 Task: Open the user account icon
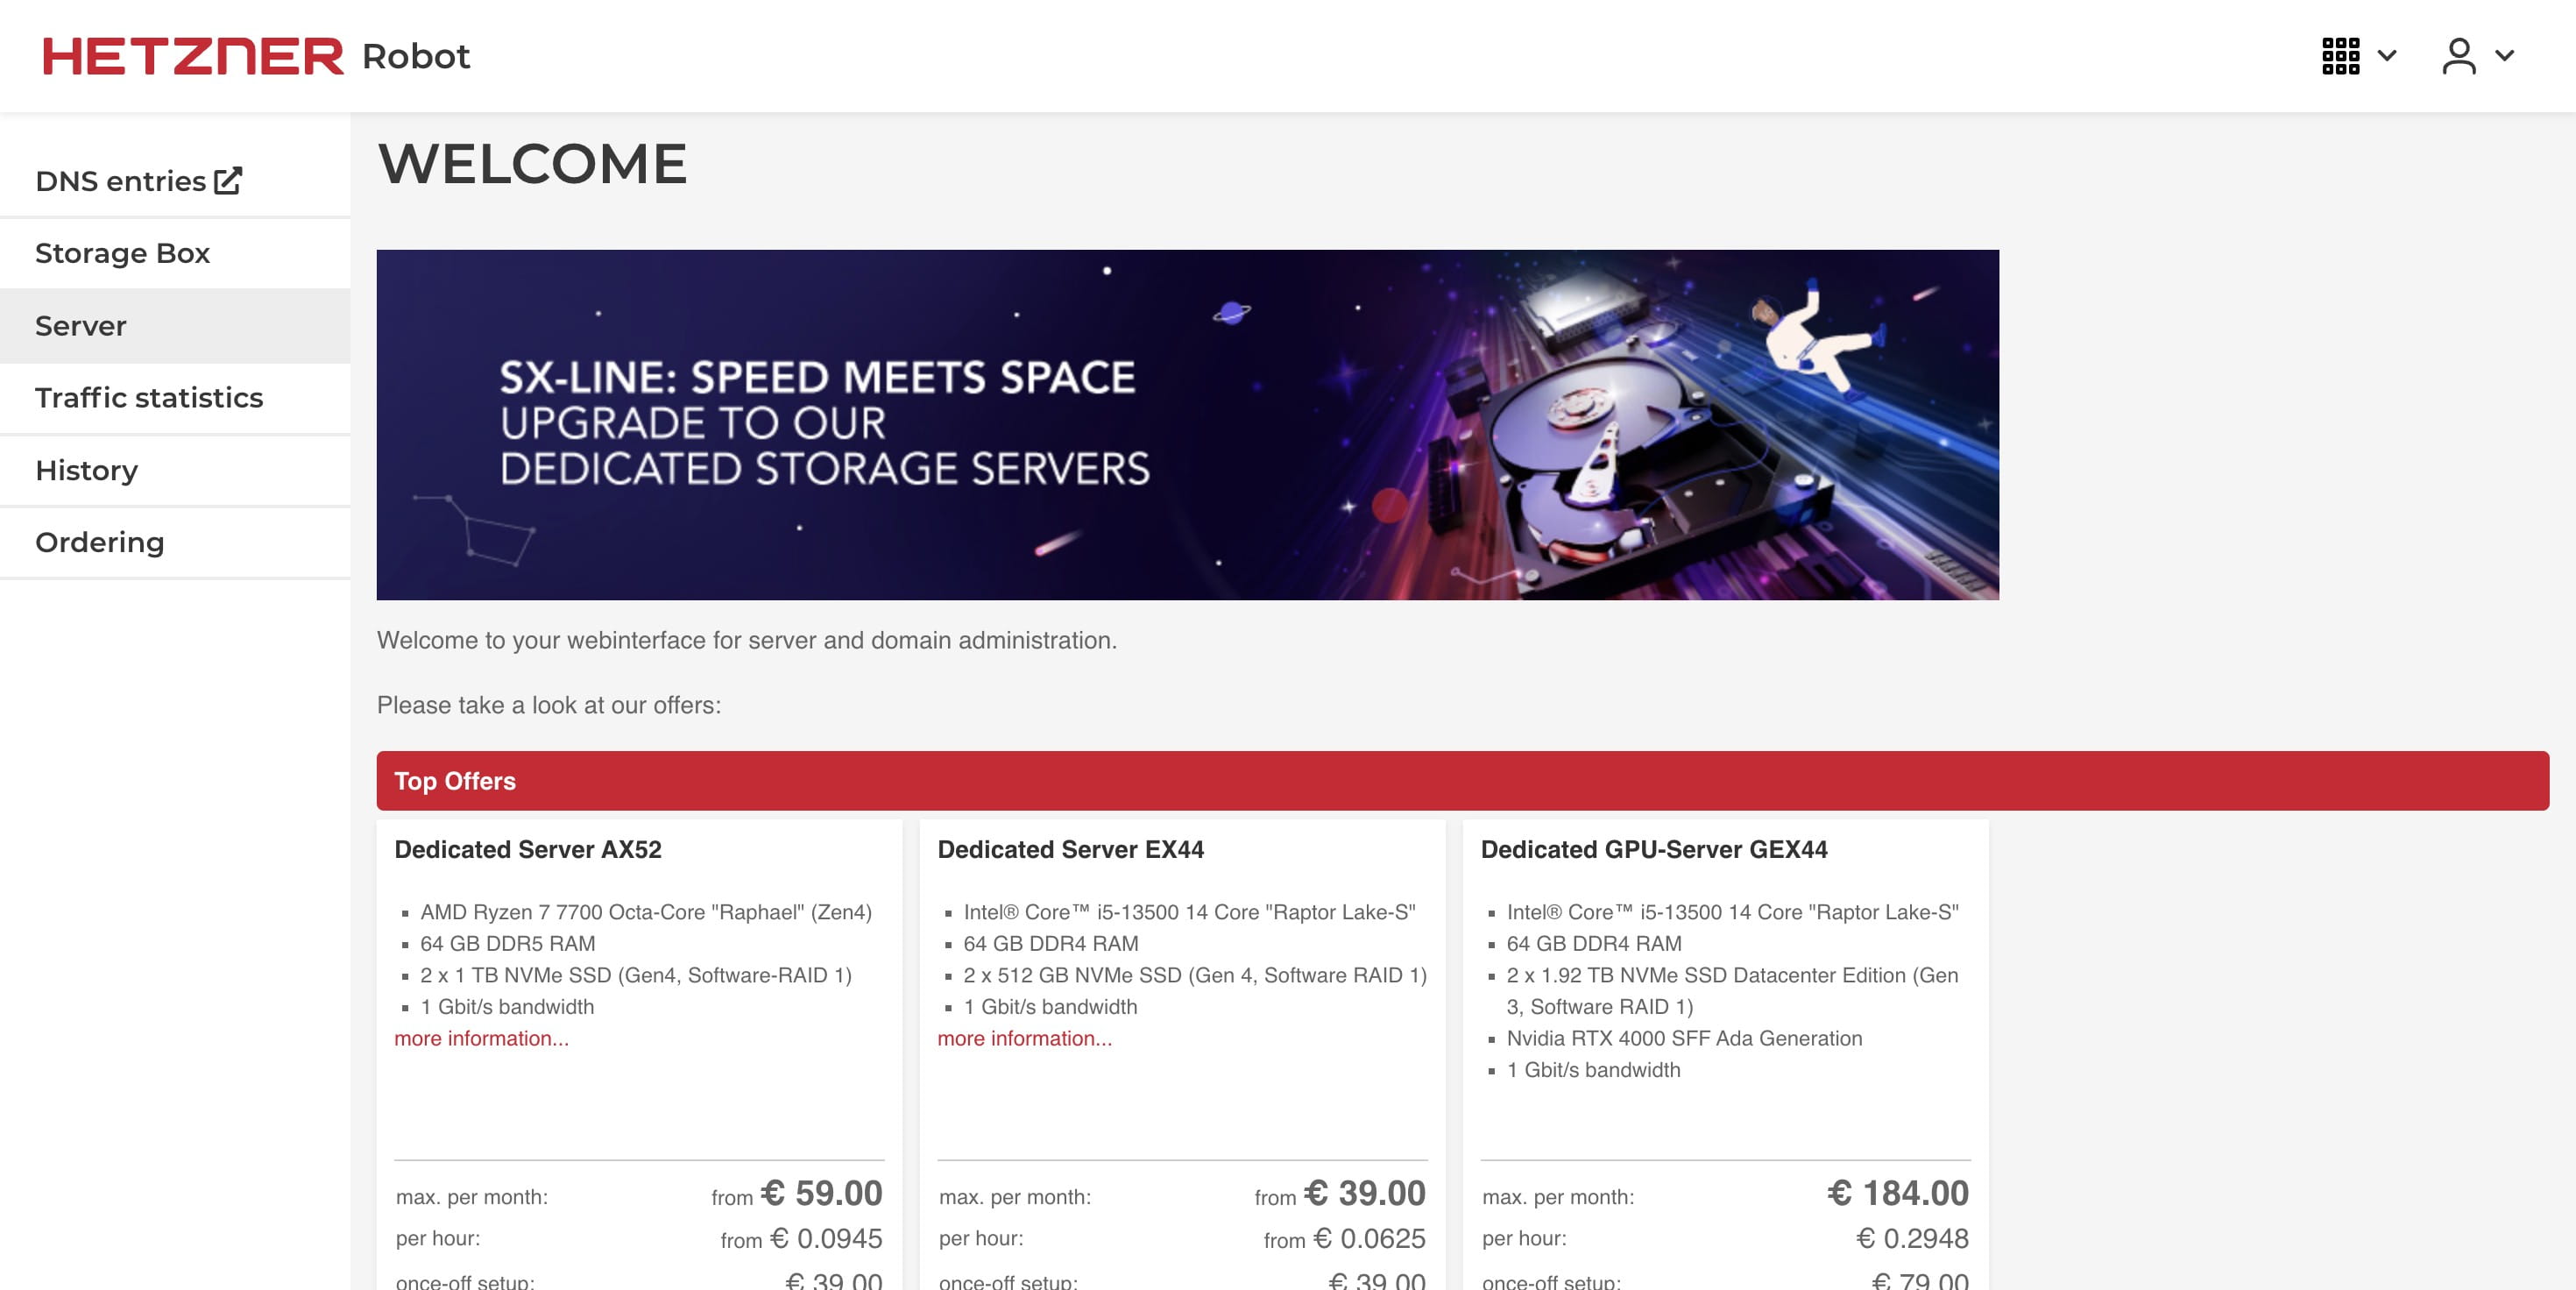pos(2459,56)
